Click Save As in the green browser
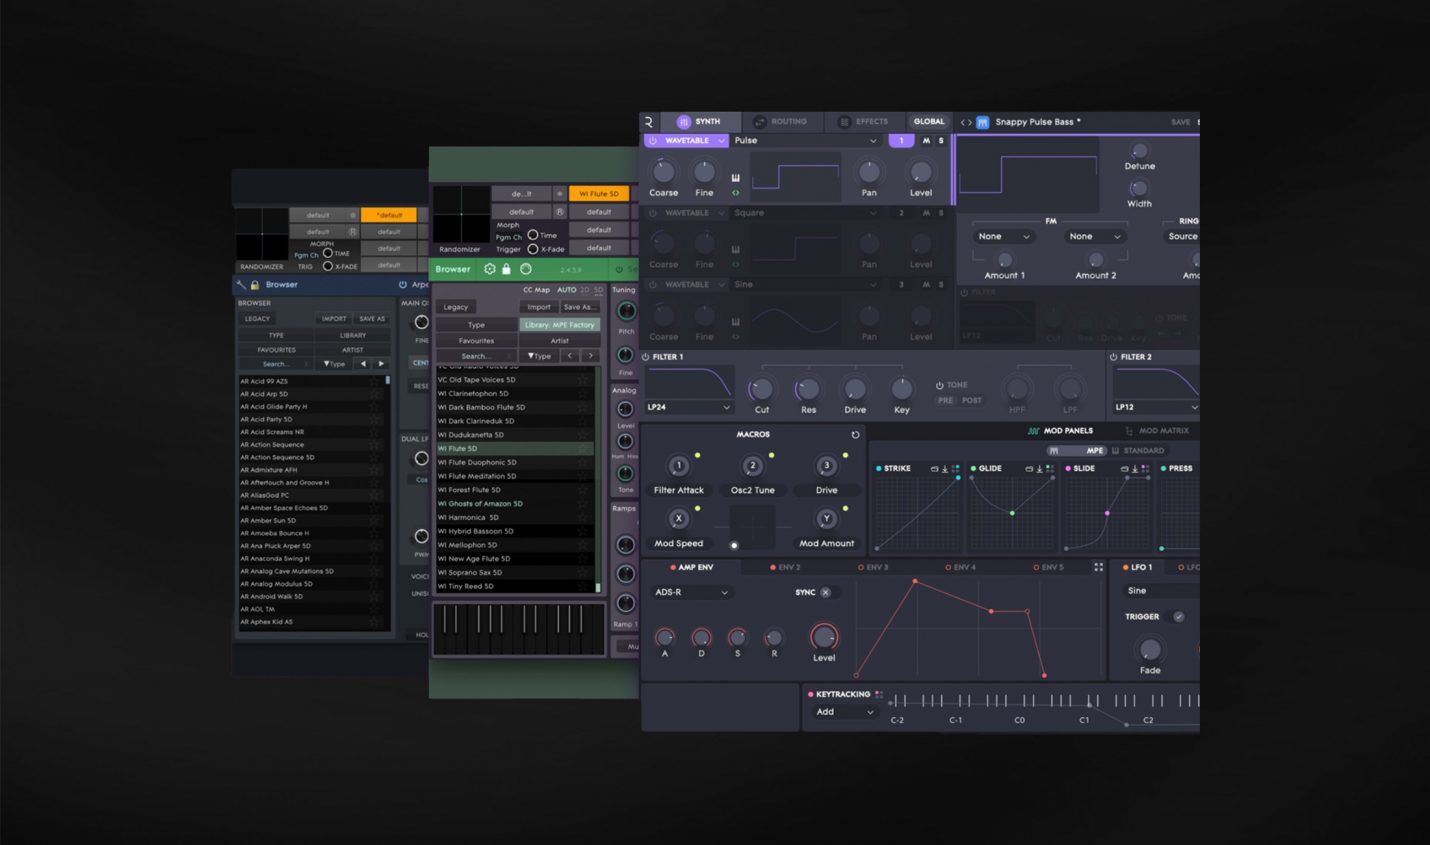The image size is (1430, 845). click(580, 307)
